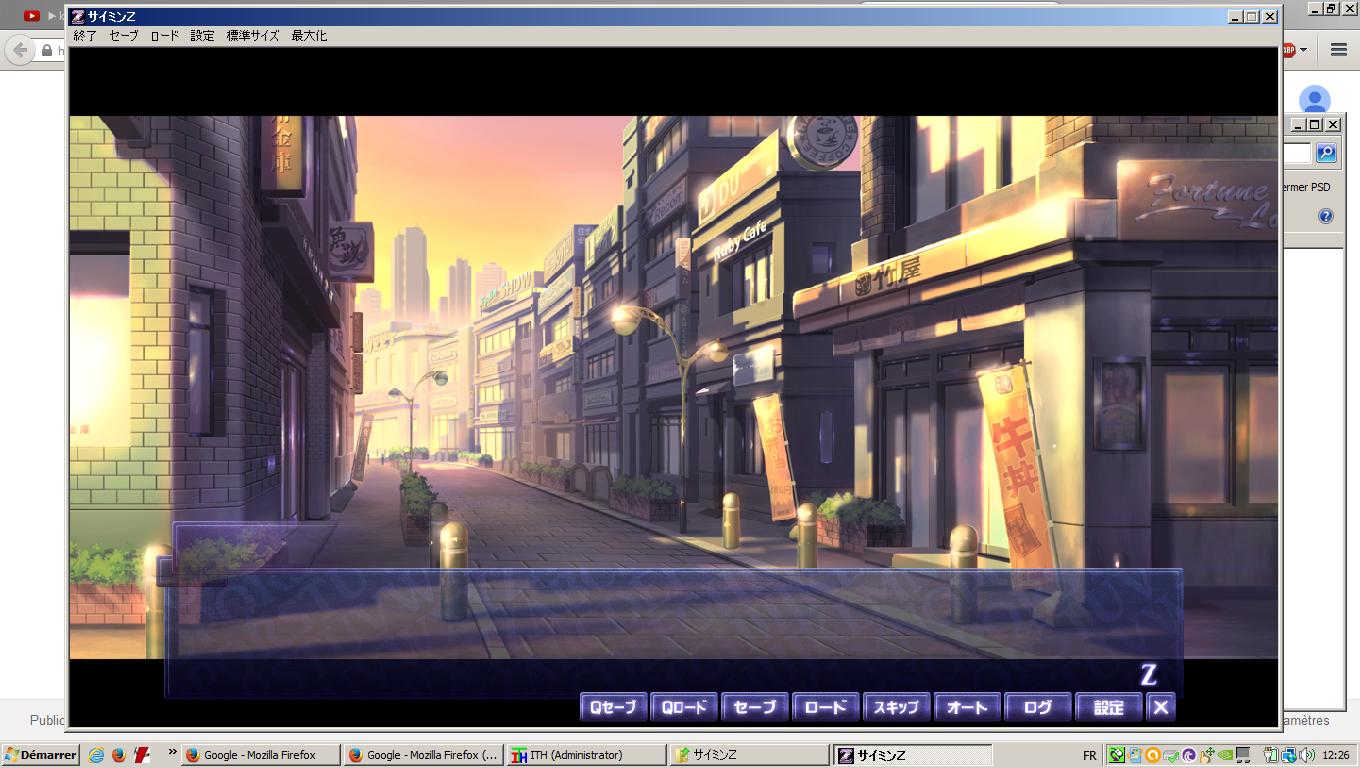Click the FR language indicator
The image size is (1360, 768).
point(1089,755)
